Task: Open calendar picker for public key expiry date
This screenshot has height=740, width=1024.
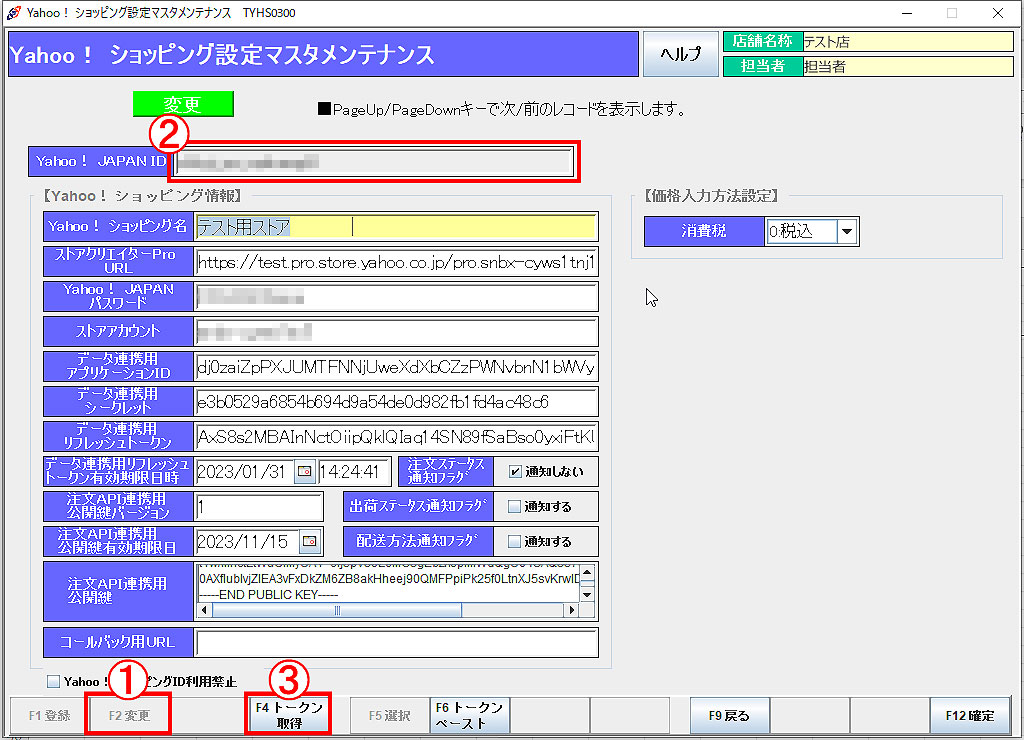Action: tap(309, 541)
